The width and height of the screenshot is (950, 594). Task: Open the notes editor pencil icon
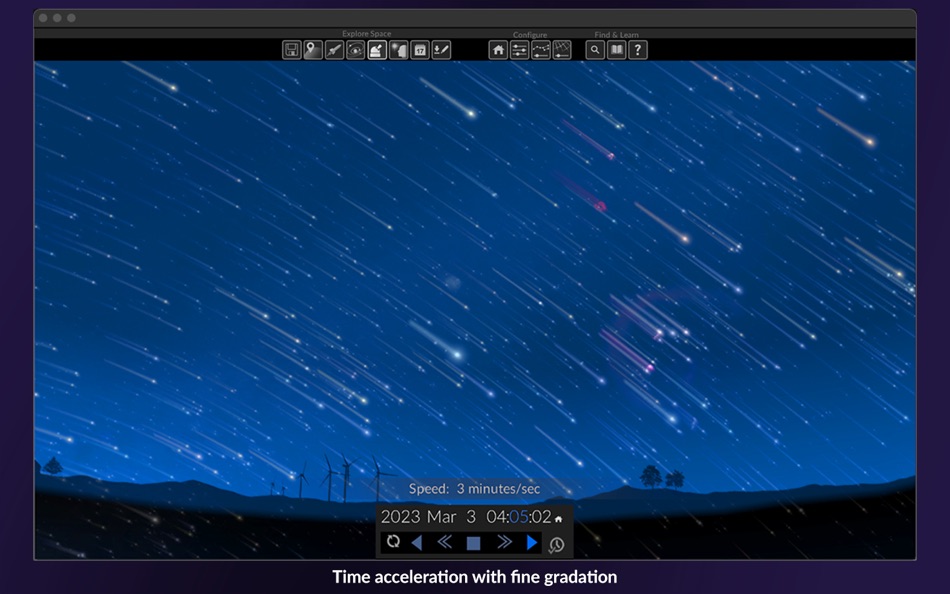(x=440, y=50)
